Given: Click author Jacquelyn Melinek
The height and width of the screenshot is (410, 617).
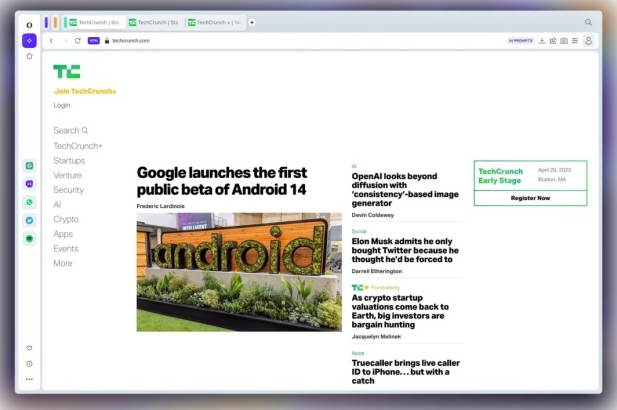Looking at the screenshot, I should (x=377, y=336).
